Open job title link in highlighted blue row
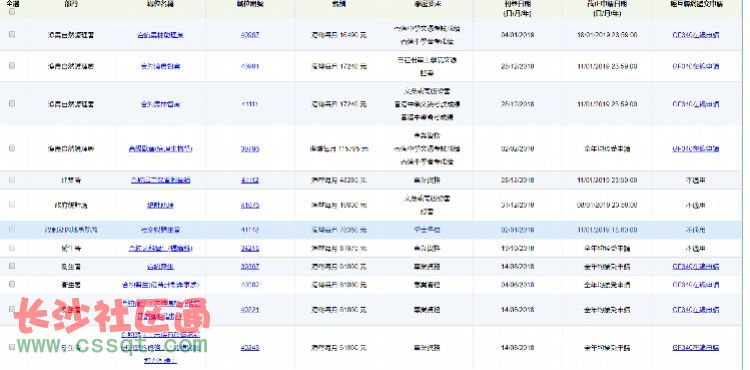 pos(160,230)
